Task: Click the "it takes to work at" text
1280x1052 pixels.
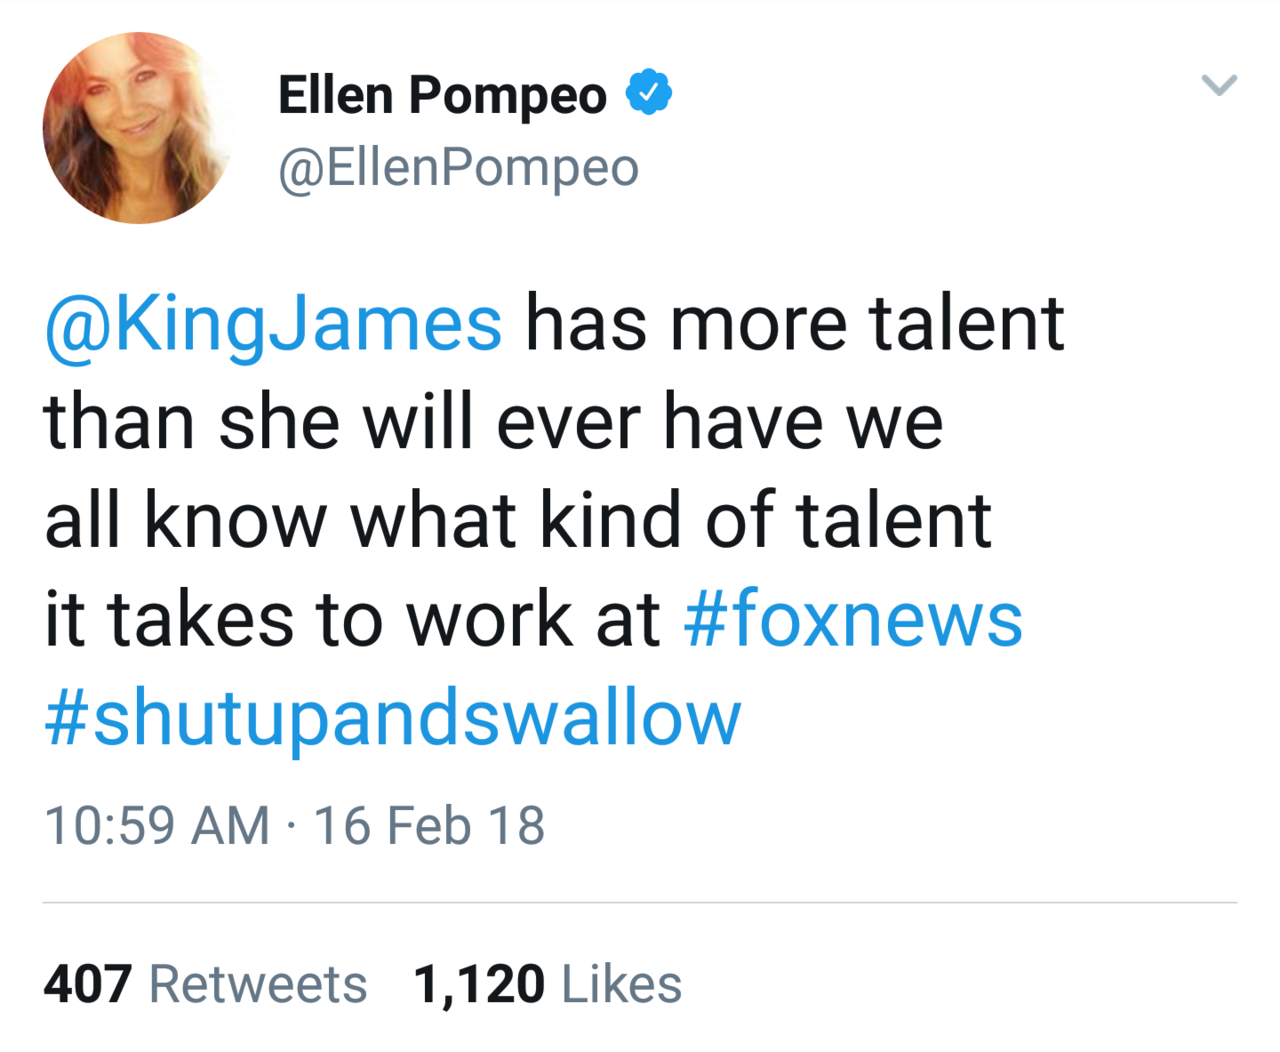Action: [x=352, y=619]
